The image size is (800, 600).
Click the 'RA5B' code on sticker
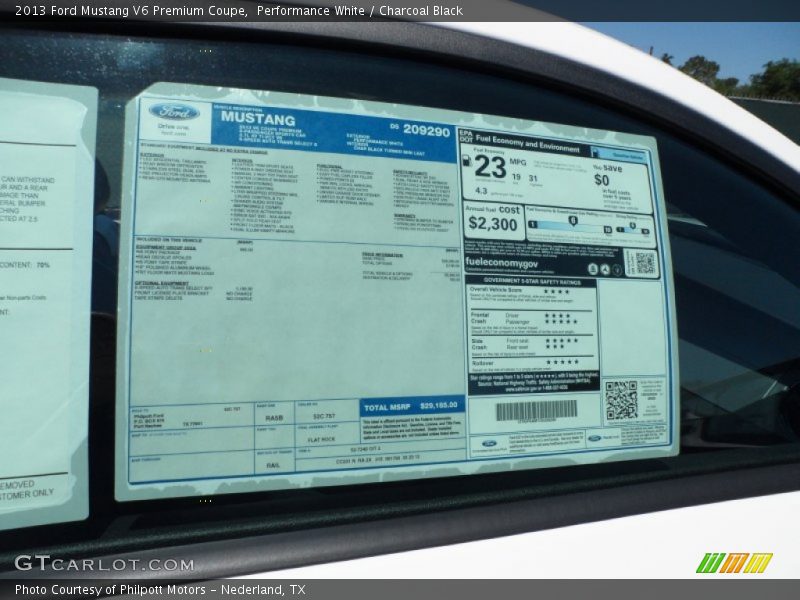(273, 418)
